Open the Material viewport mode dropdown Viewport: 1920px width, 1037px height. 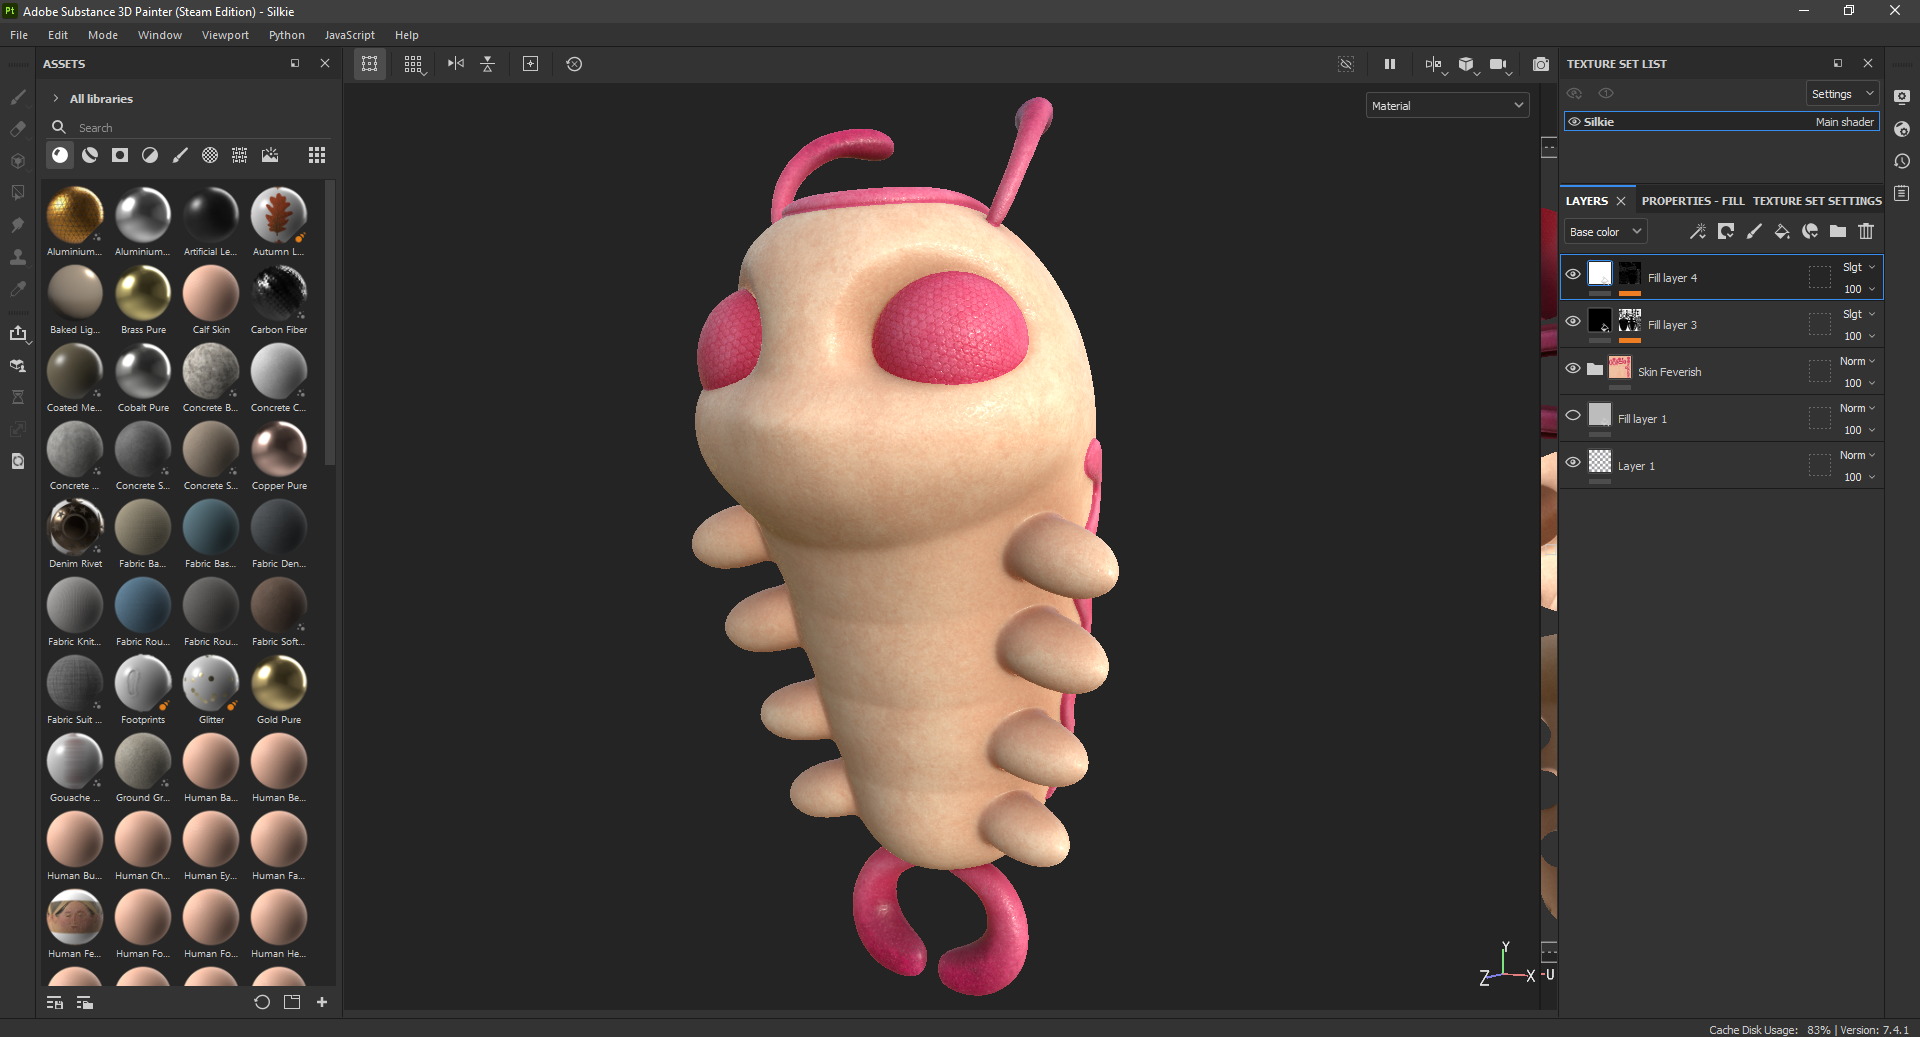(x=1447, y=106)
